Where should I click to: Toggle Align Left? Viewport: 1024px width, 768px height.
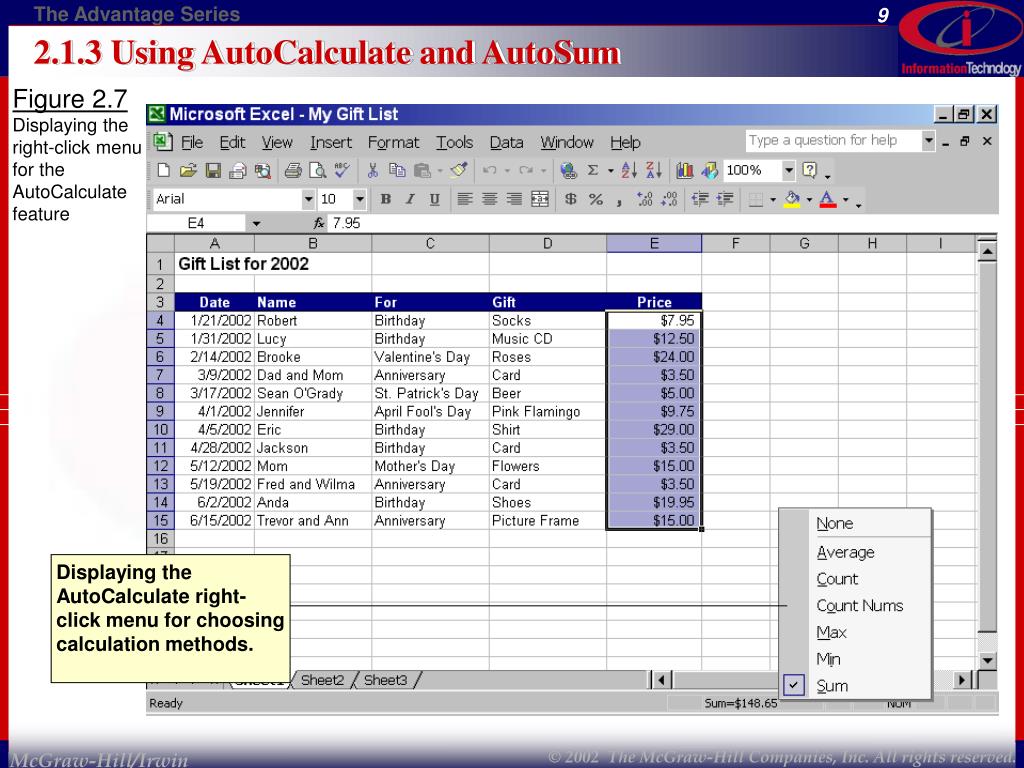pos(464,199)
